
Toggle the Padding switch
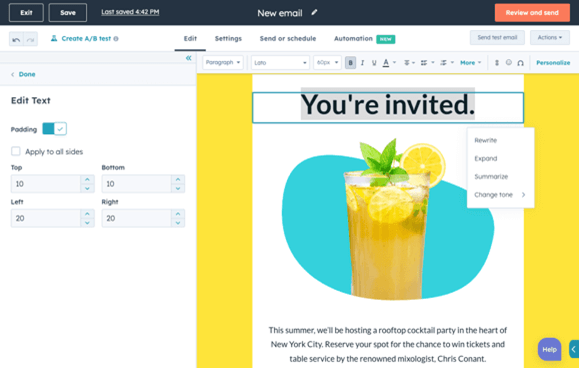tap(55, 129)
